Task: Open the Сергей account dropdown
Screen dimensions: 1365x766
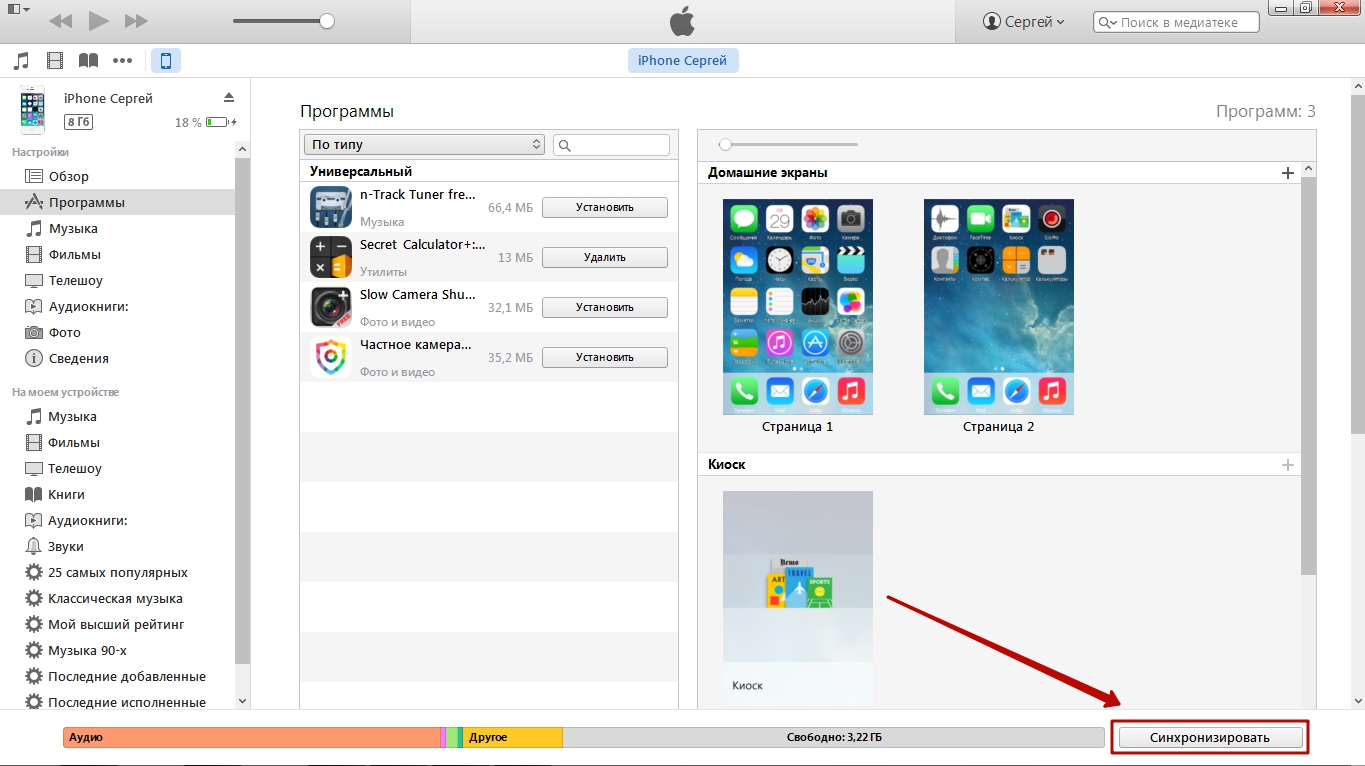Action: coord(1024,21)
